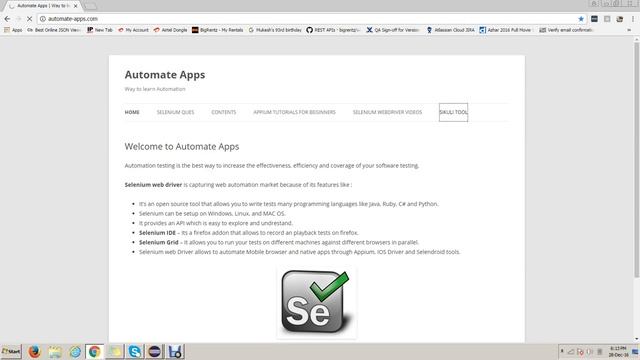Click the site info icon in address bar

coord(42,19)
